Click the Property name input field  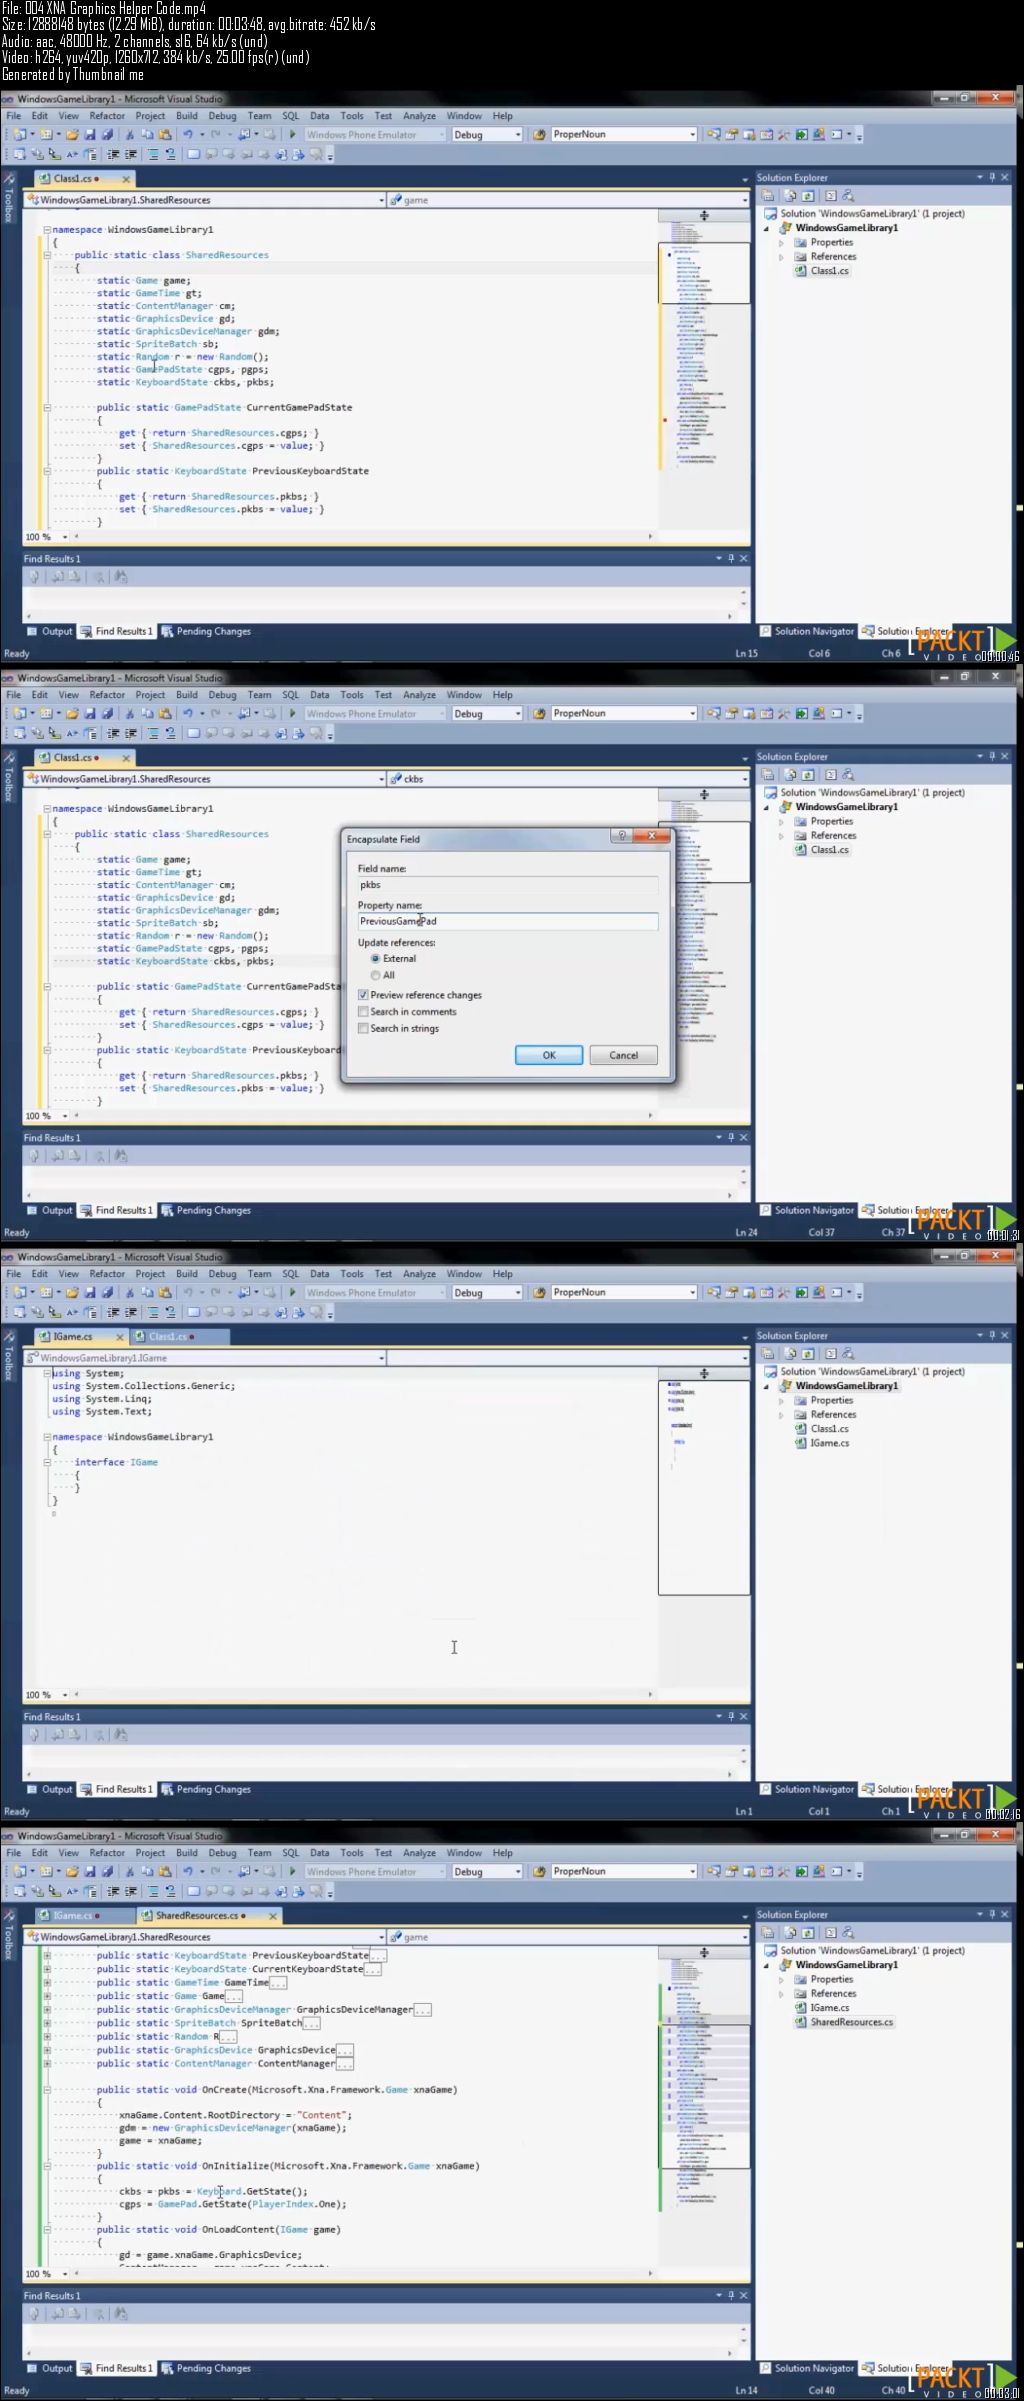pos(508,921)
